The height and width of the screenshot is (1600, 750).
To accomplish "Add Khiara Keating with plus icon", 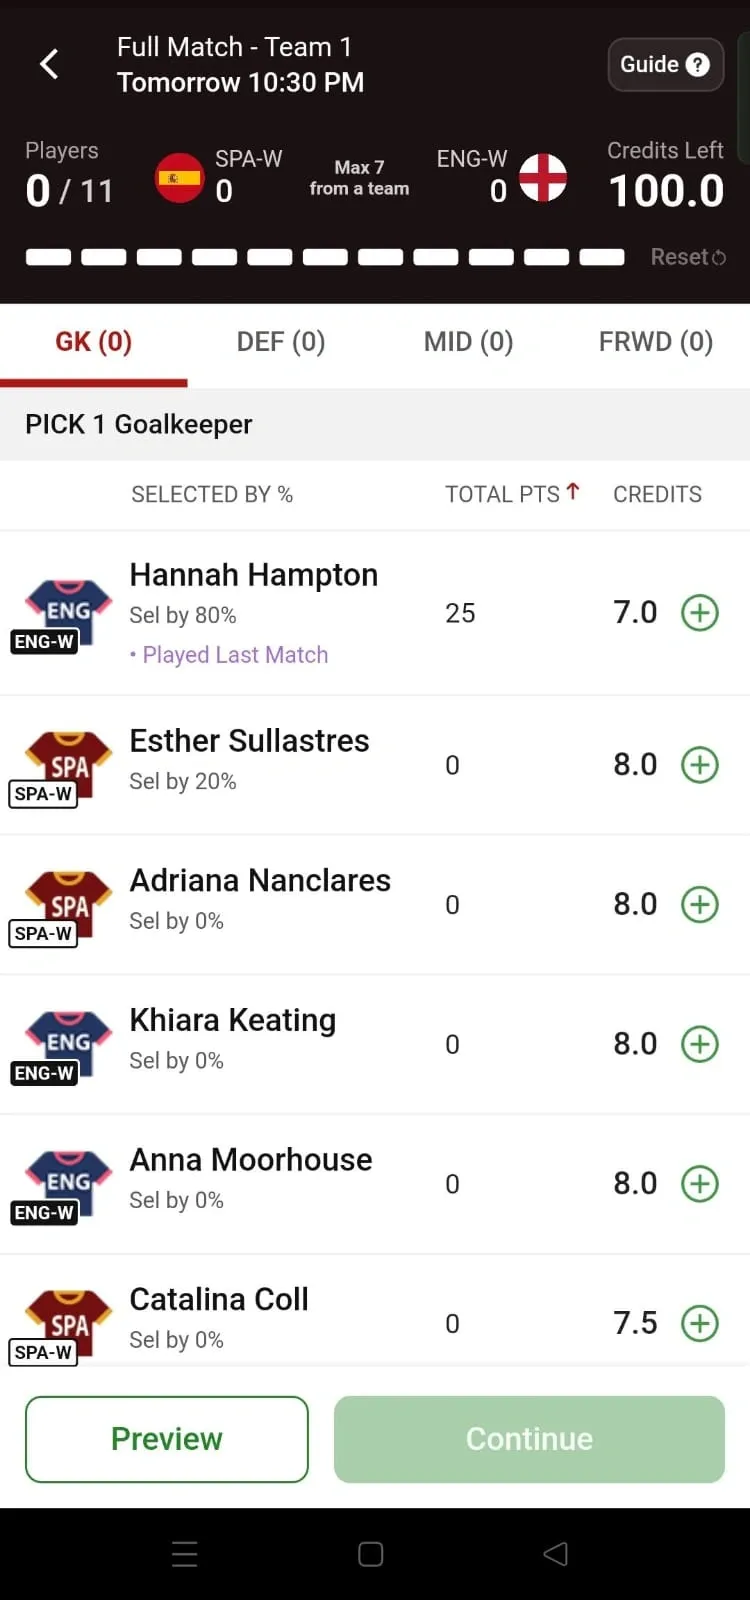I will [699, 1044].
